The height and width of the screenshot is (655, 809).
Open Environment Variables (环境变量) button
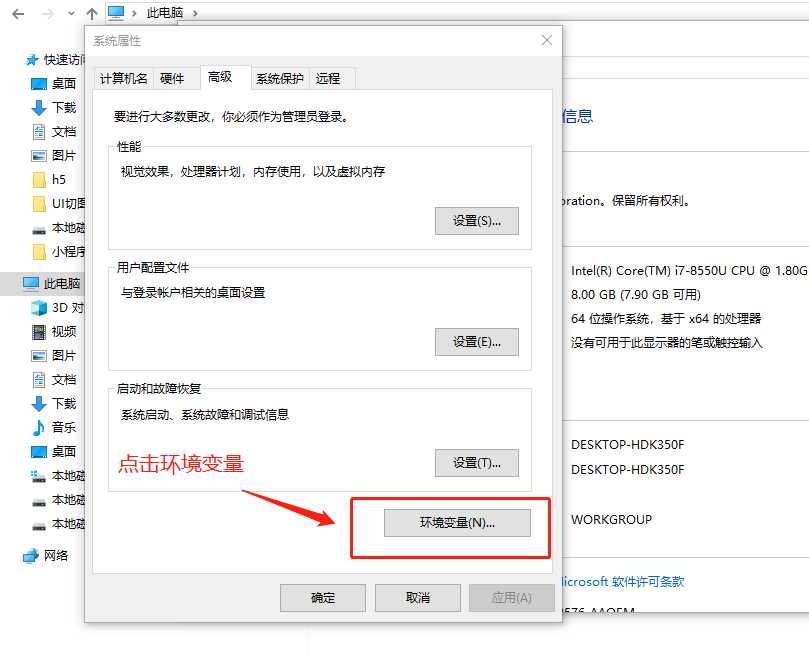(457, 522)
